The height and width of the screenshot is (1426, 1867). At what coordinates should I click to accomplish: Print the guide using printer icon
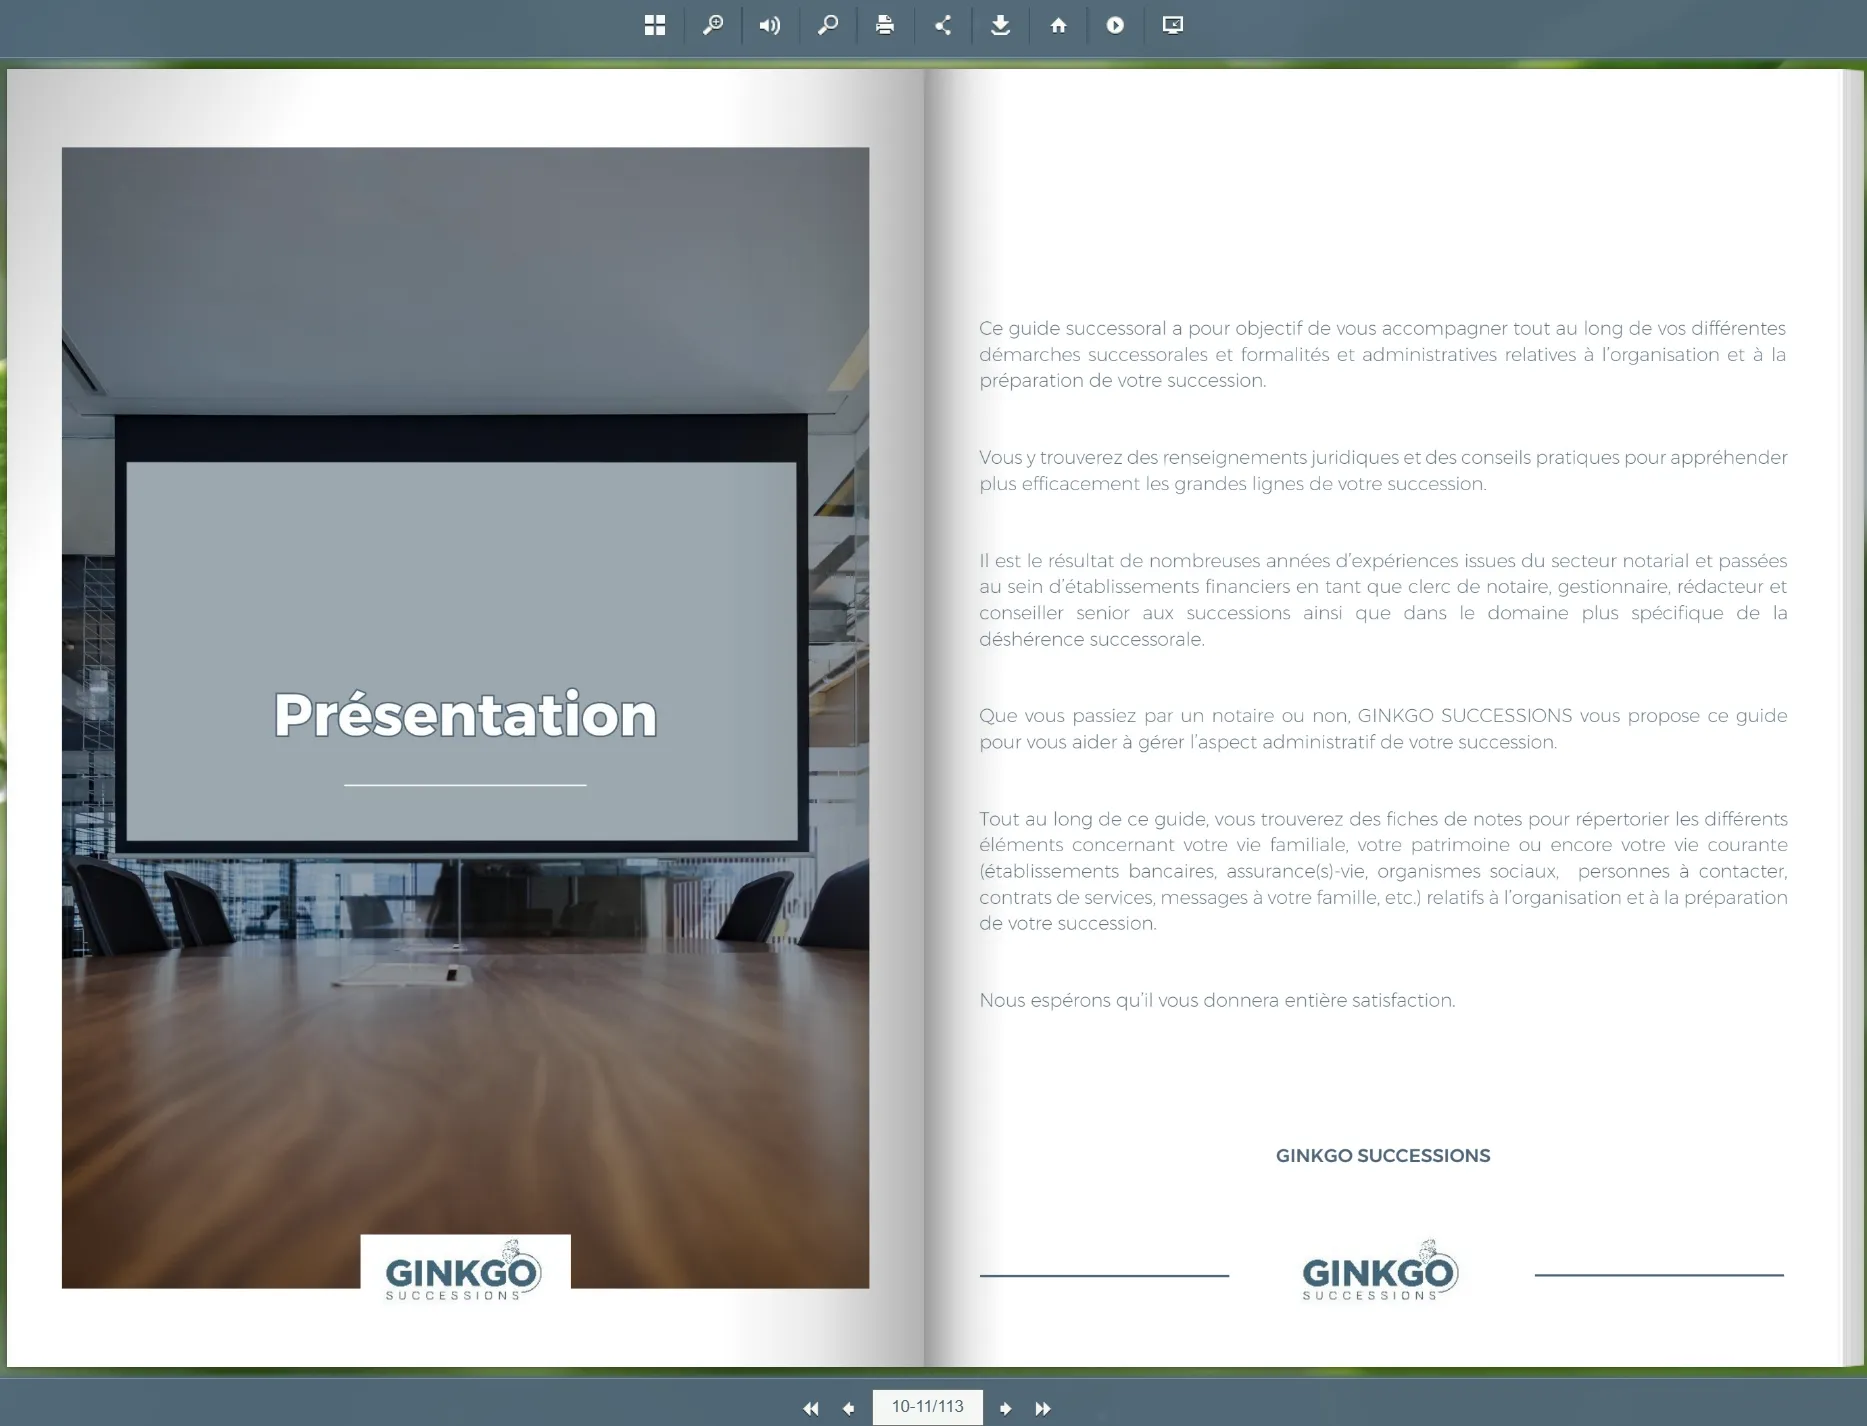tap(885, 25)
